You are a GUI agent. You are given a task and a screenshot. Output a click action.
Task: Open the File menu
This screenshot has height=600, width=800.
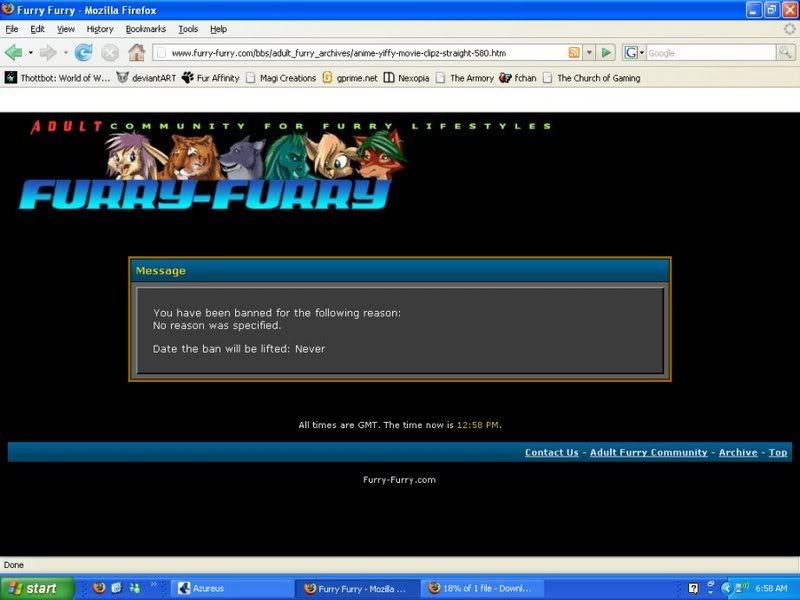click(x=12, y=29)
